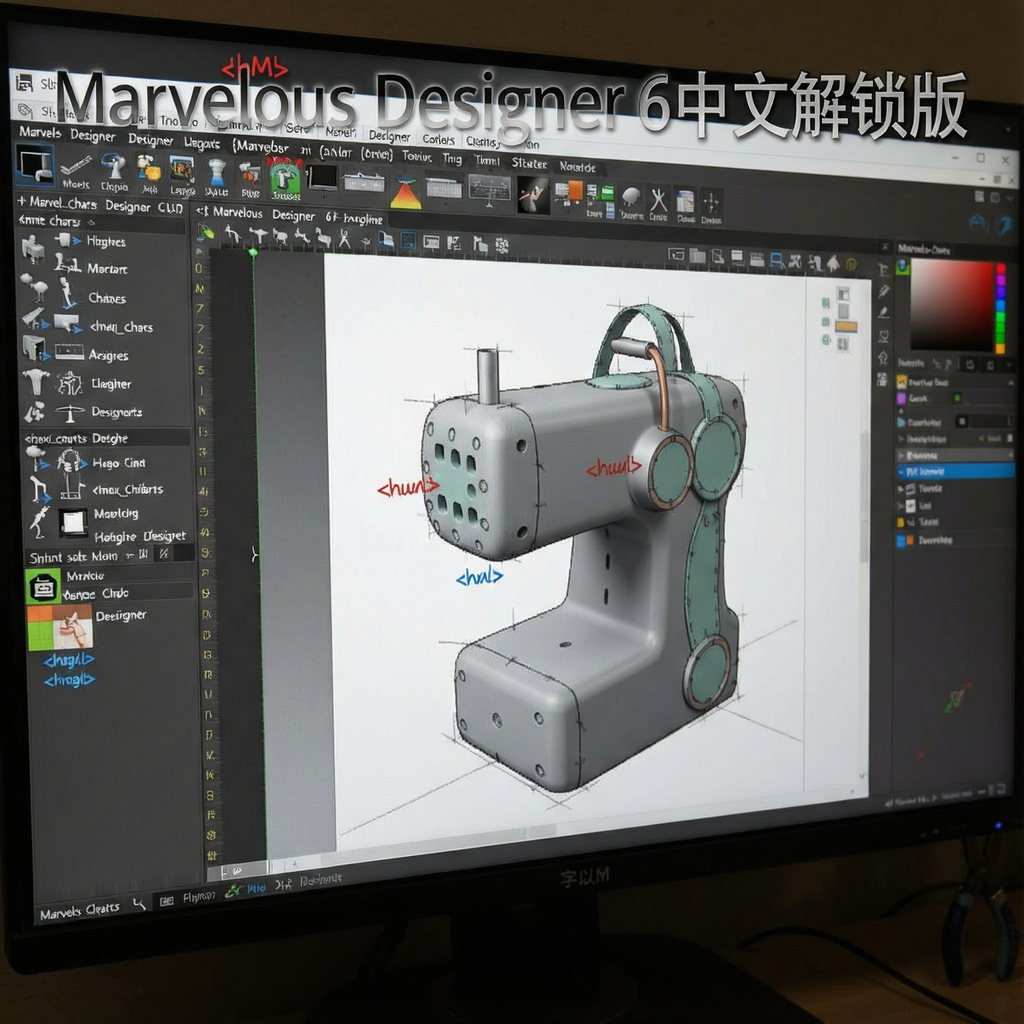Screen dimensions: 1024x1024
Task: Expand the Marvel_Chars panel plus sign
Action: pyautogui.click(x=22, y=201)
